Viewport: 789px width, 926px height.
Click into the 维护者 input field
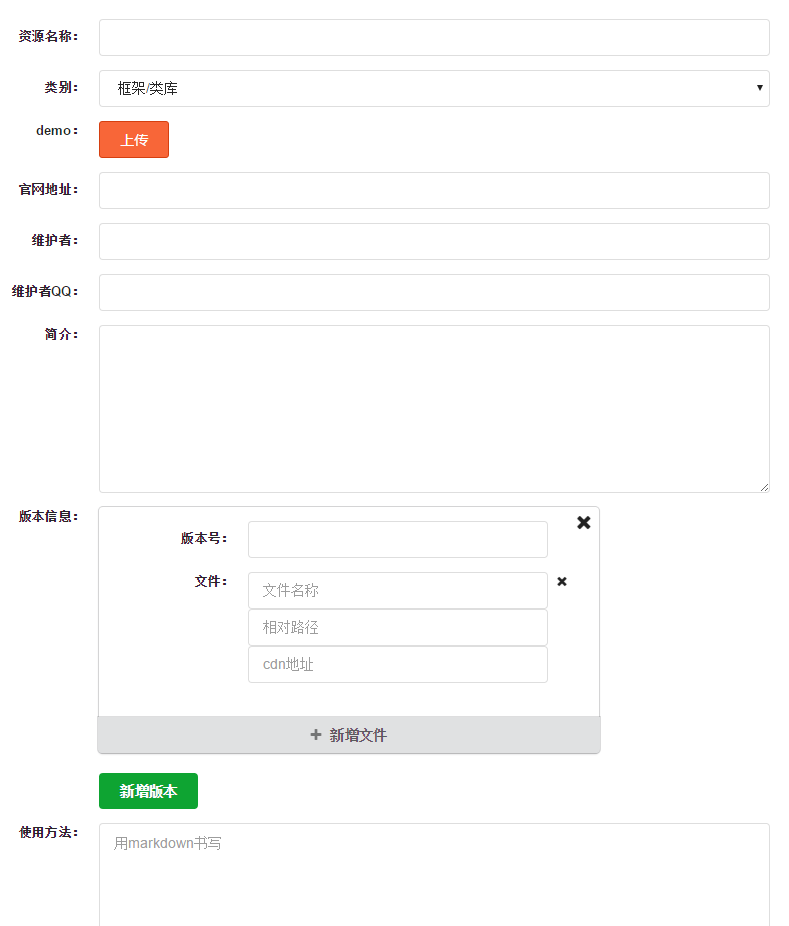434,242
